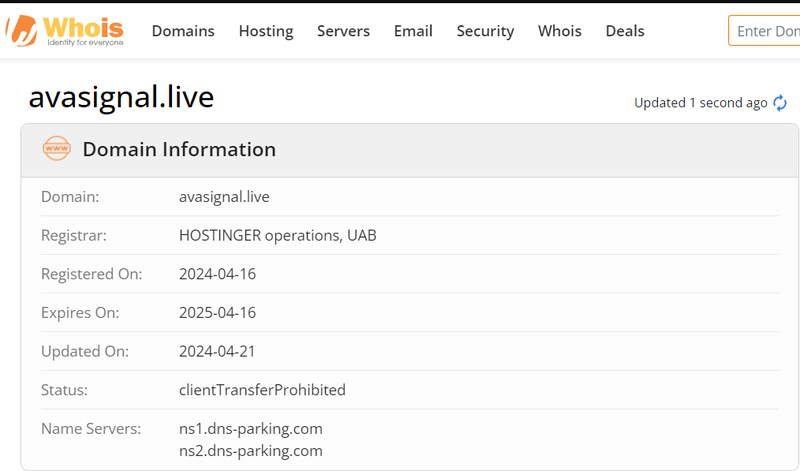Click the avasignal.live page heading
Image resolution: width=800 pixels, height=471 pixels.
point(121,97)
